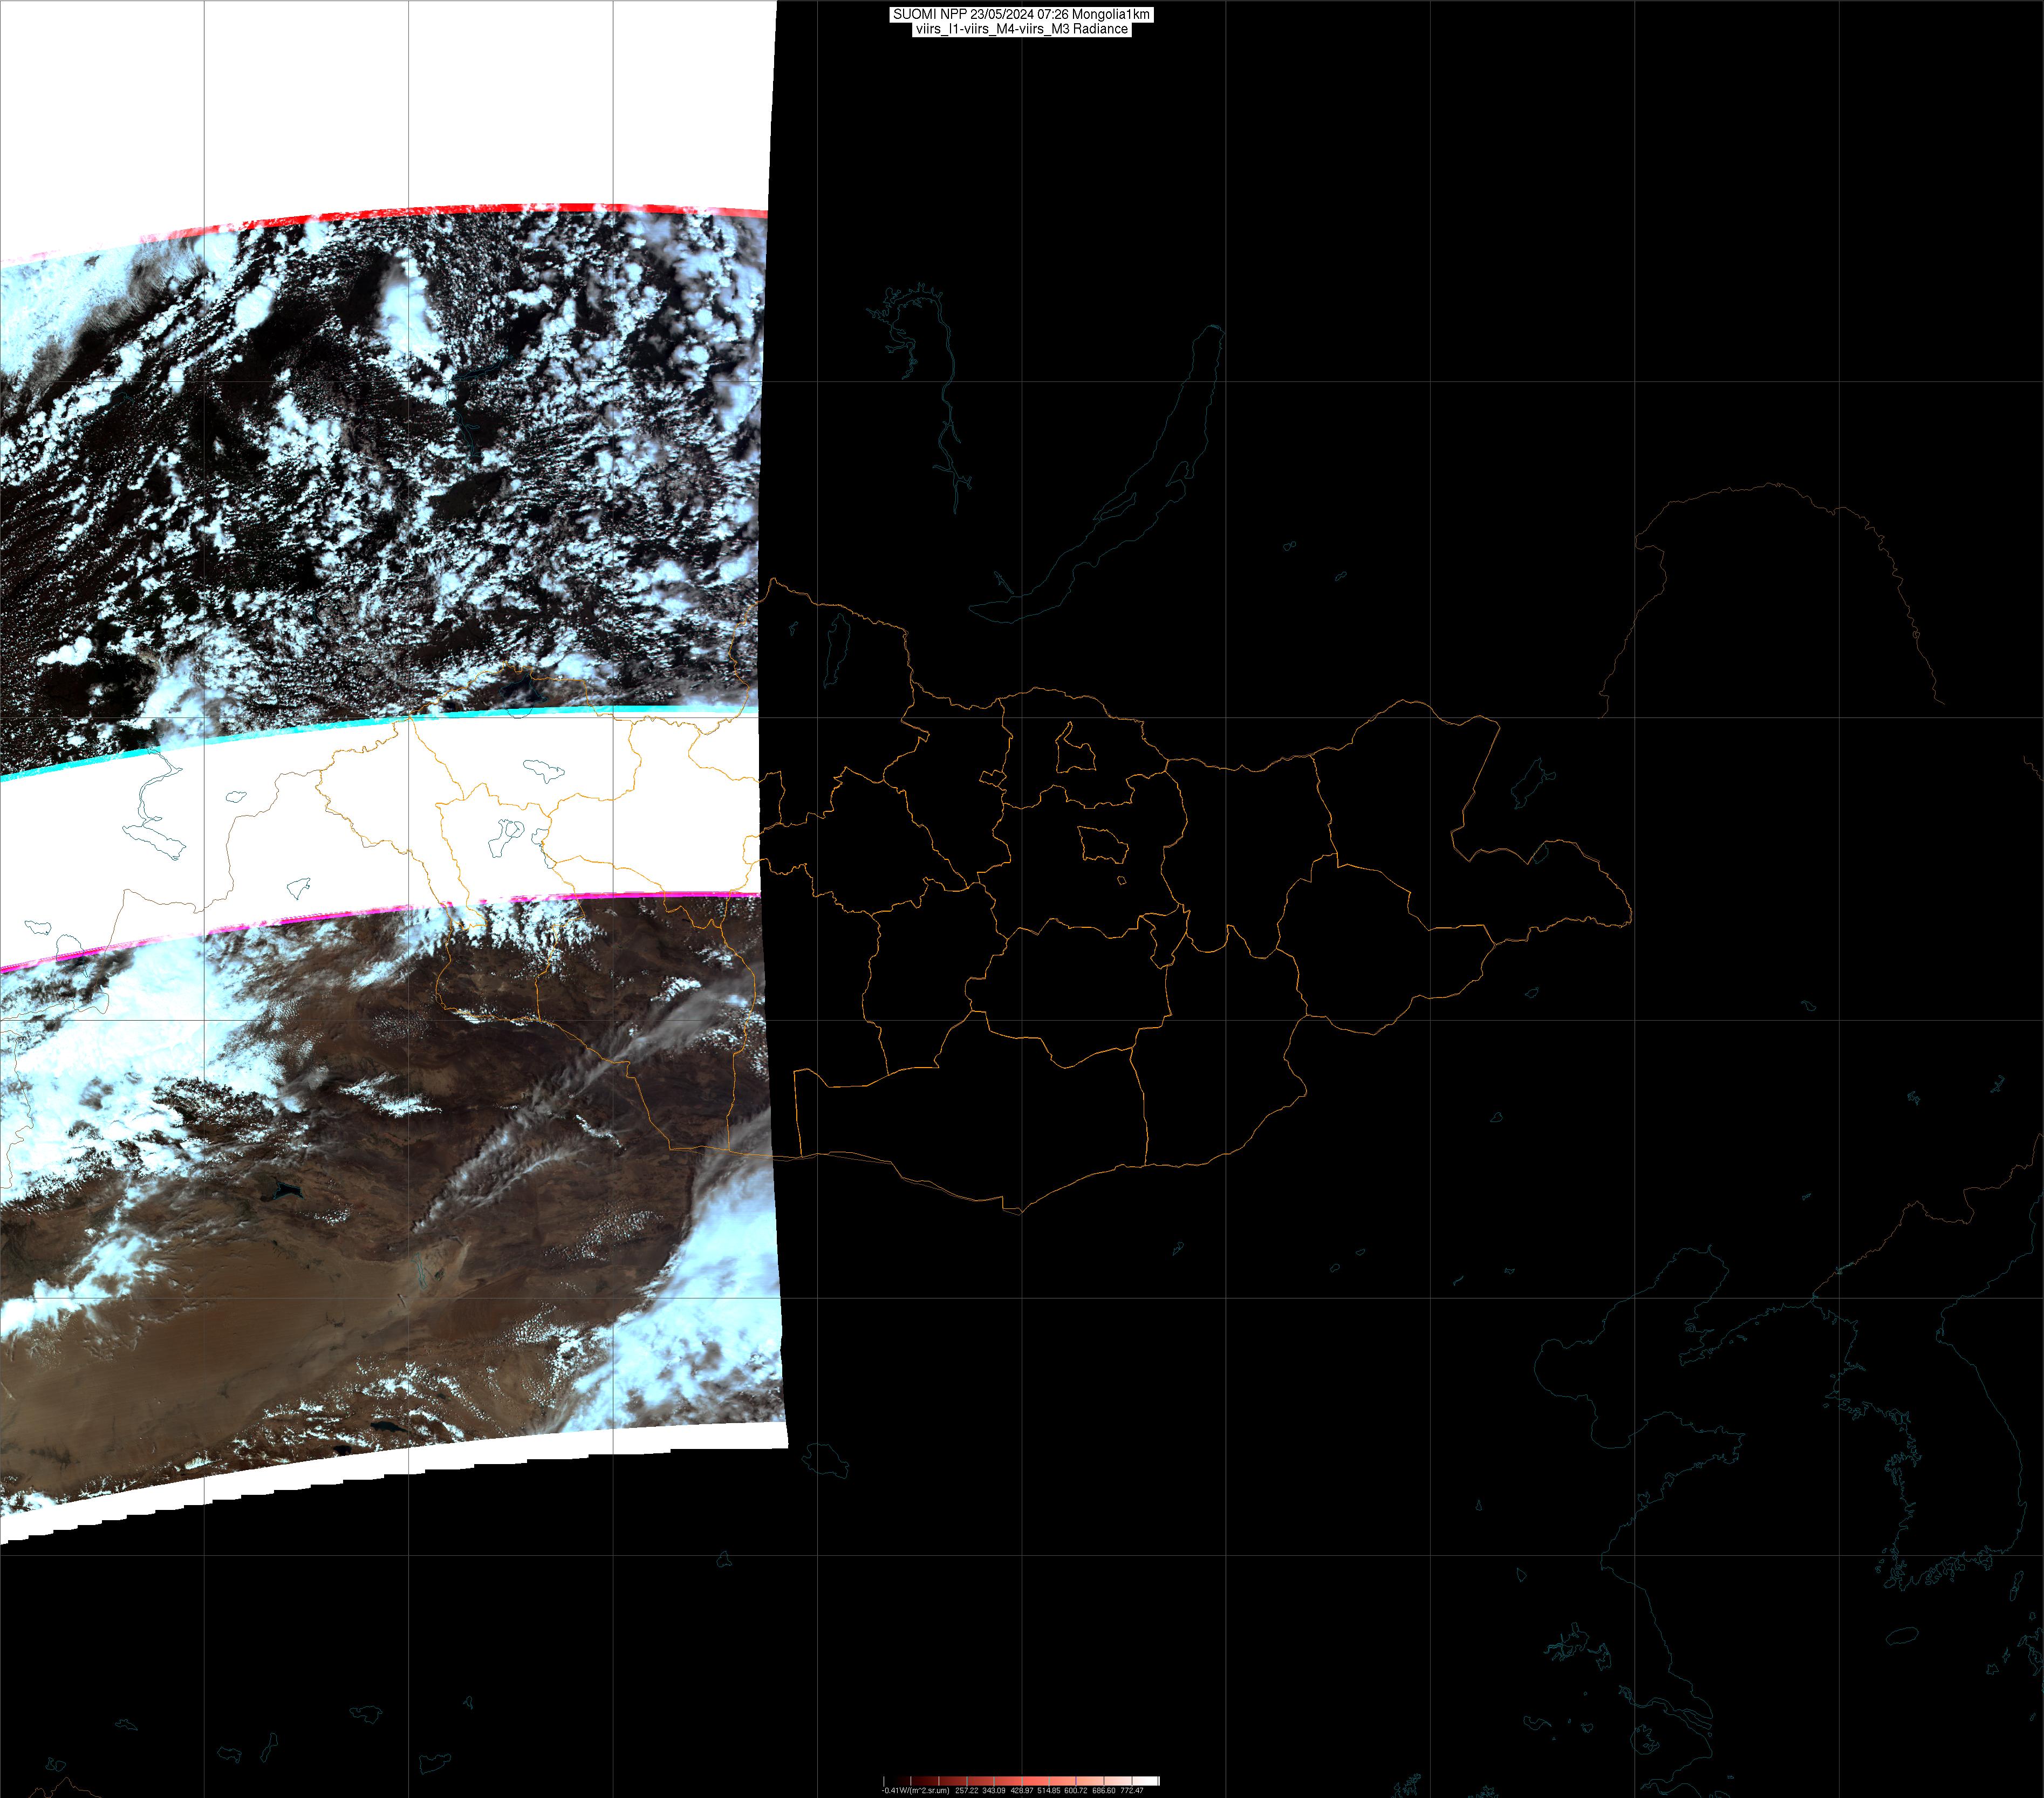Click the SUOMI NPP date title line
Image resolution: width=2044 pixels, height=1798 pixels.
click(1021, 14)
